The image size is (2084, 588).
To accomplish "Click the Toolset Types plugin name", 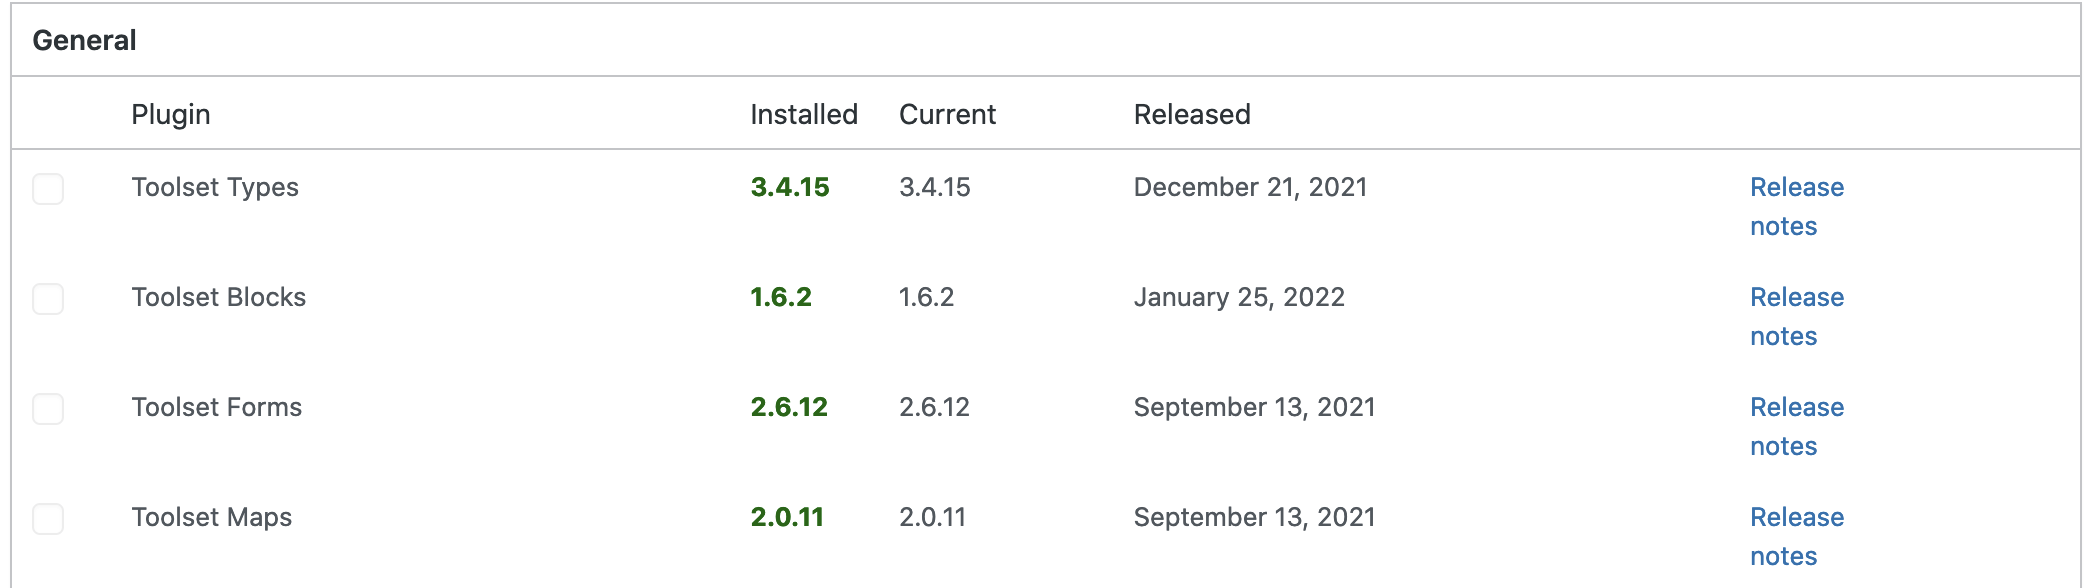I will 215,188.
